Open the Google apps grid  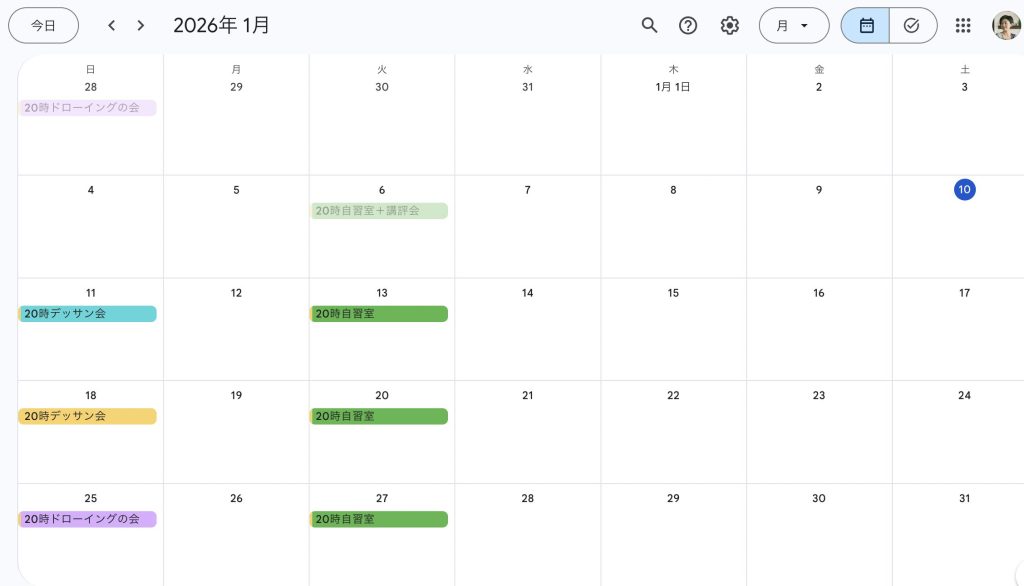click(x=963, y=25)
